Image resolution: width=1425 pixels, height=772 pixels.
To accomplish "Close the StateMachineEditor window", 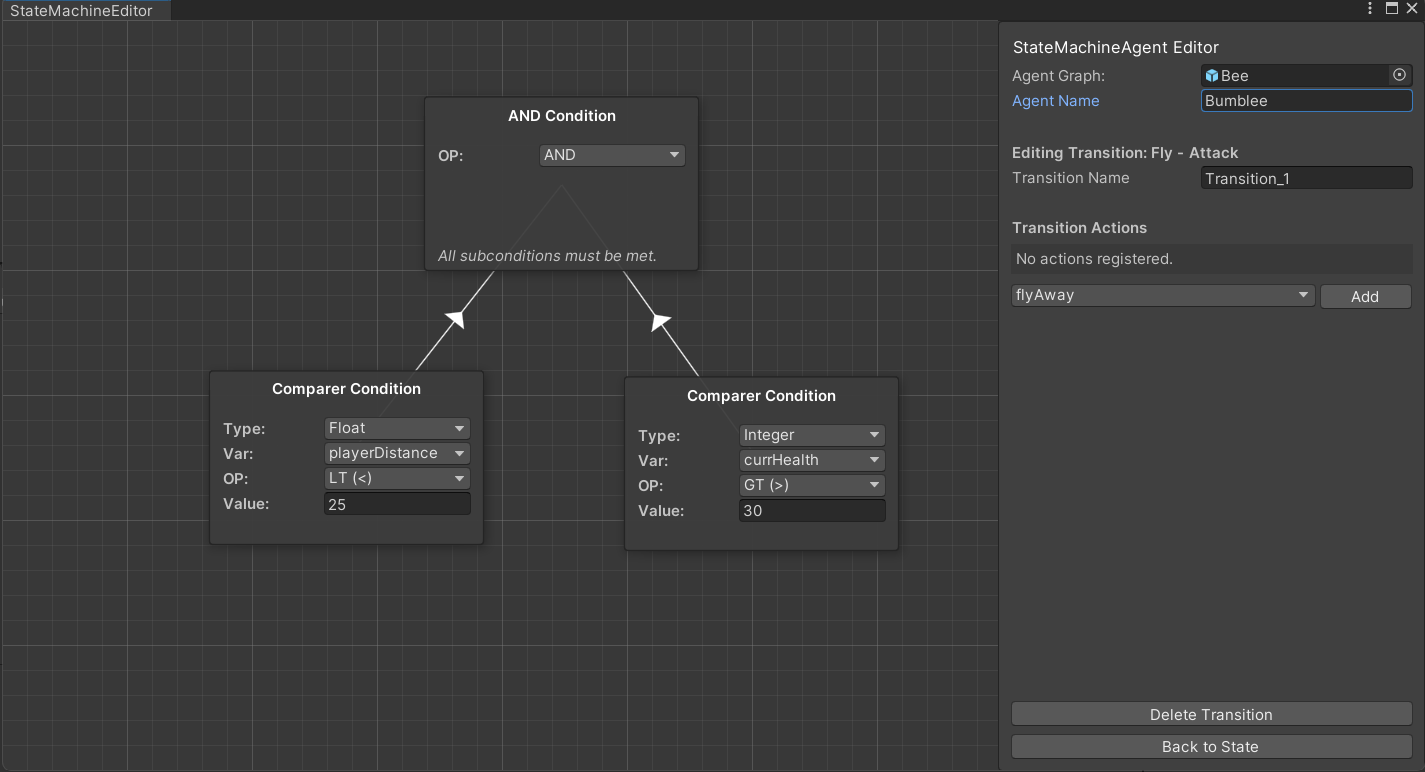I will coord(1413,9).
